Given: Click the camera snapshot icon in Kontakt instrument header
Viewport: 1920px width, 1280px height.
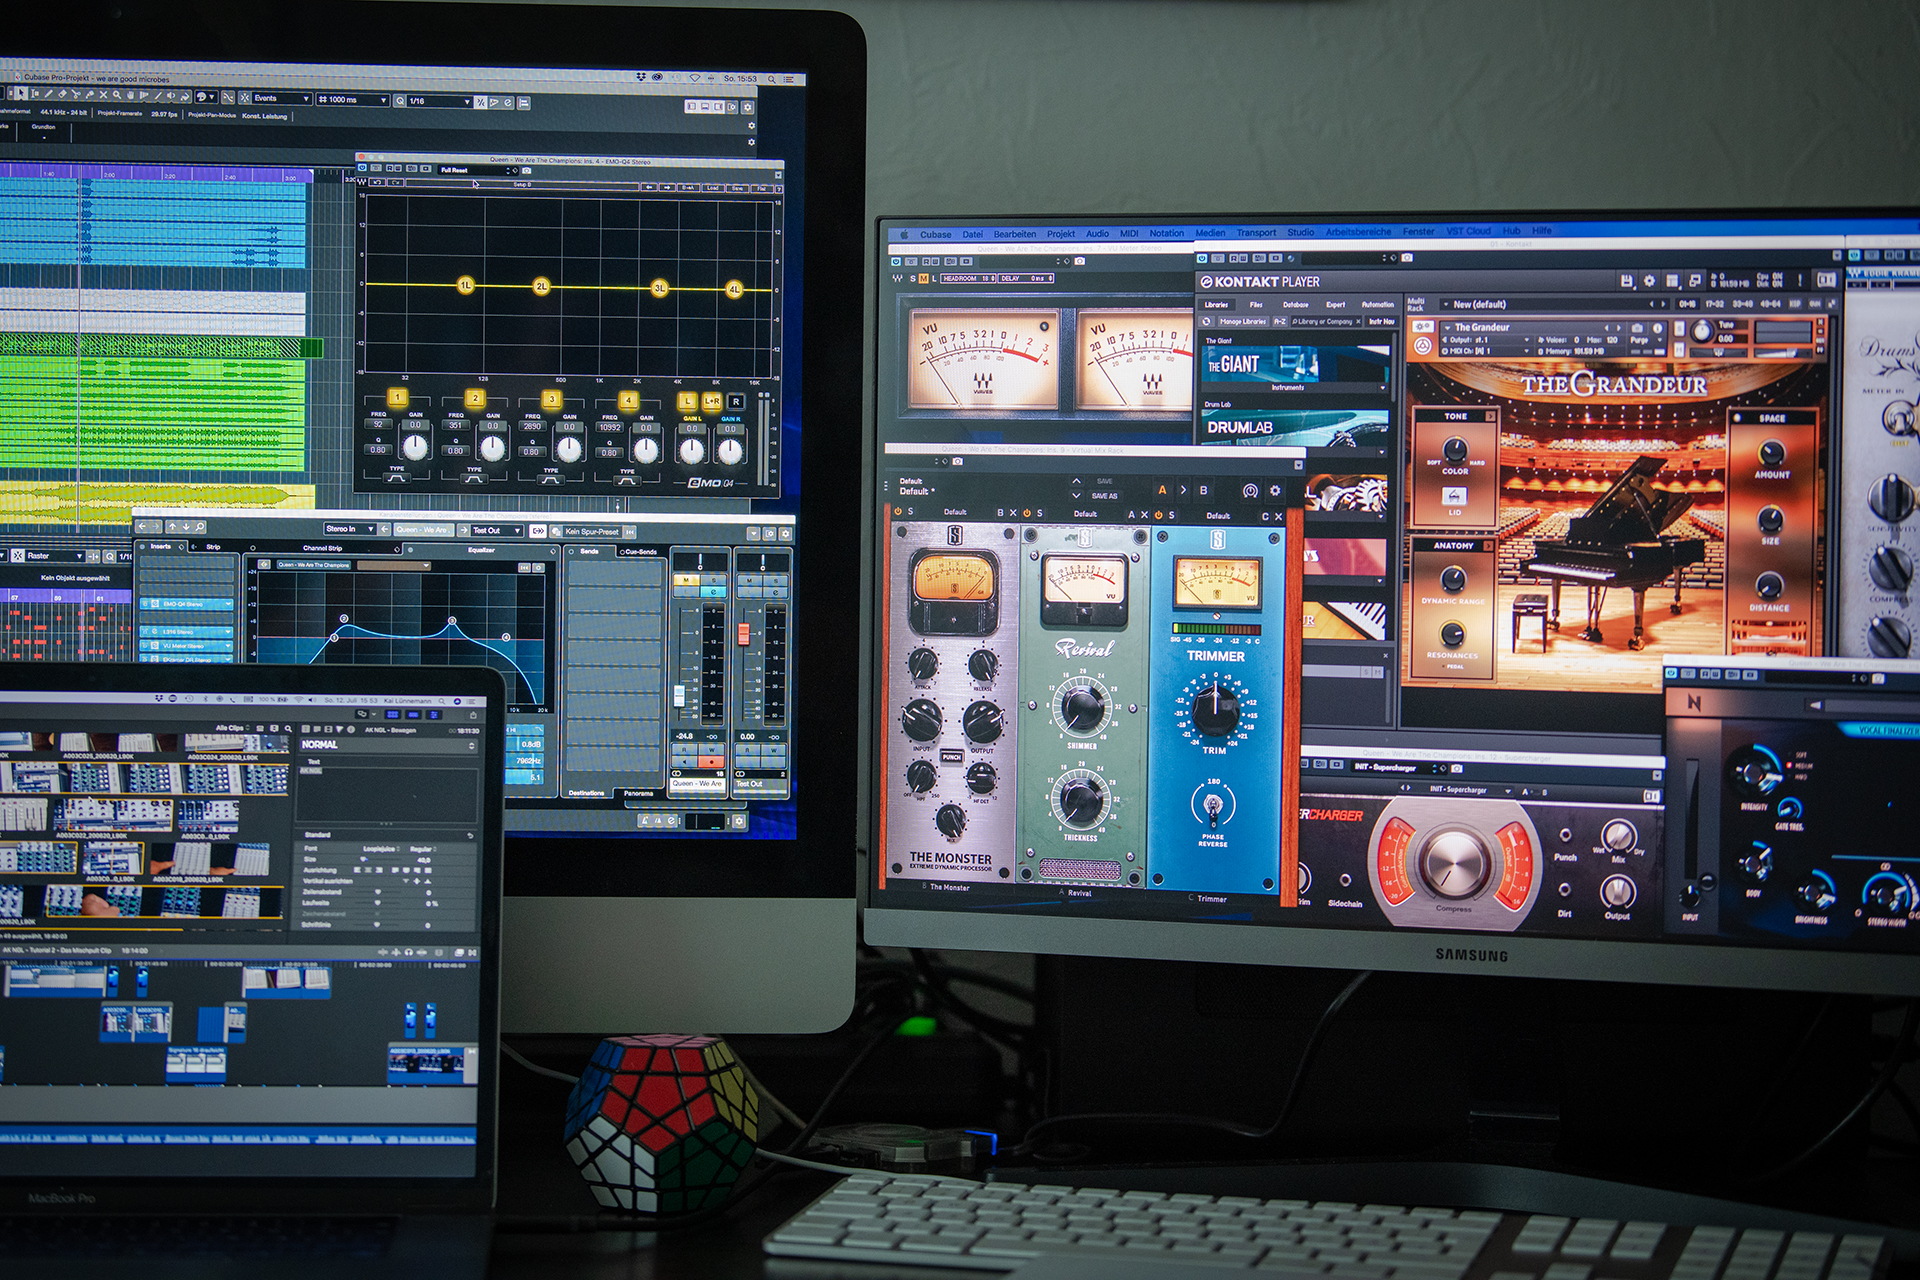Looking at the screenshot, I should [1637, 327].
